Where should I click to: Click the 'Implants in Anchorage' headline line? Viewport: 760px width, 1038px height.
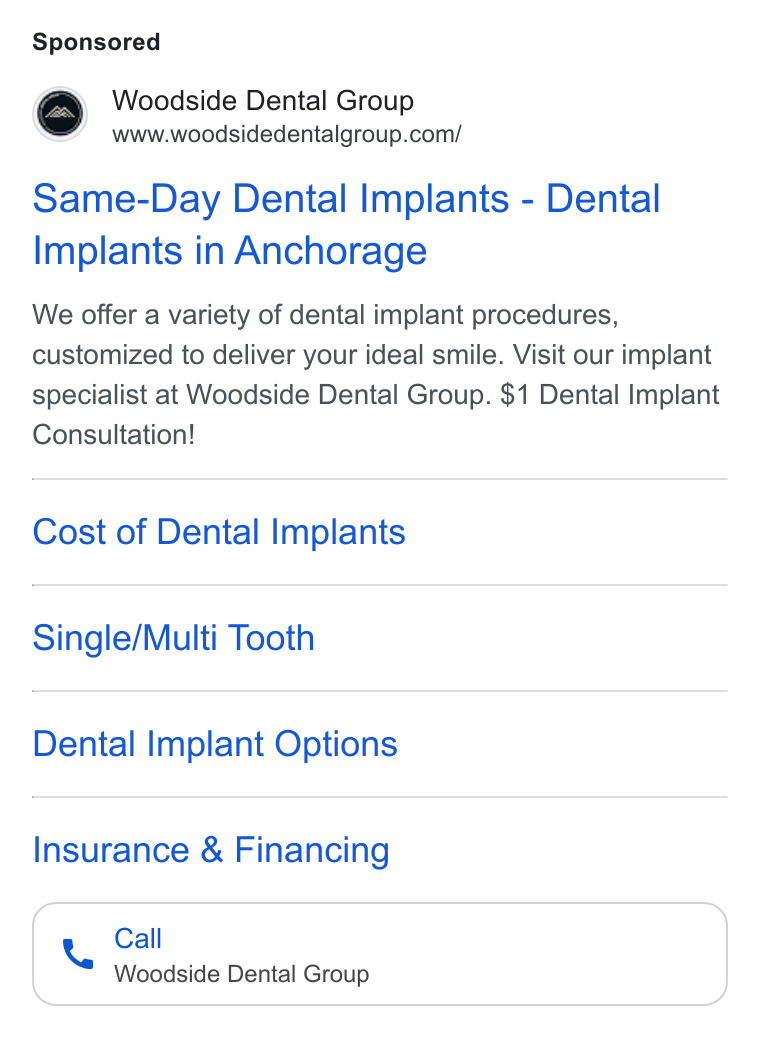coord(230,250)
